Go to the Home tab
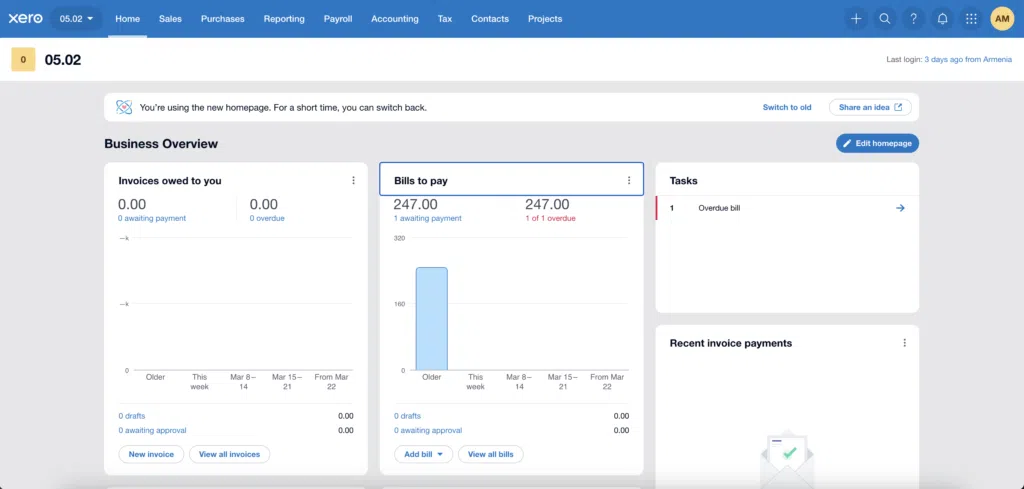 point(127,19)
